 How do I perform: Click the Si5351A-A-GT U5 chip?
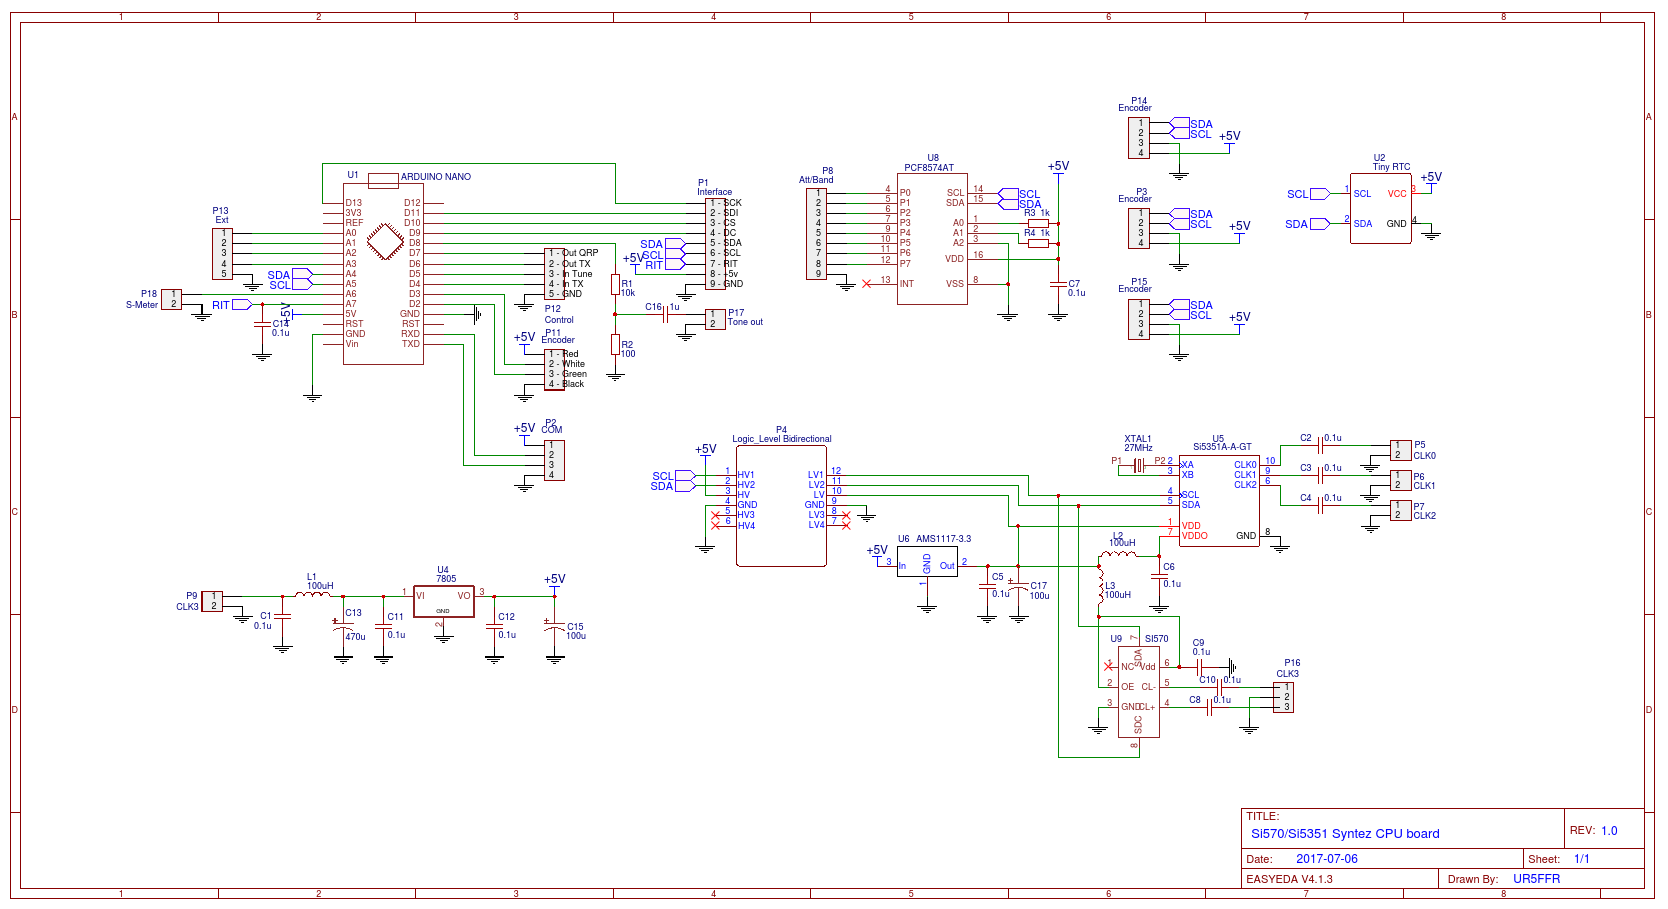pos(1218,500)
